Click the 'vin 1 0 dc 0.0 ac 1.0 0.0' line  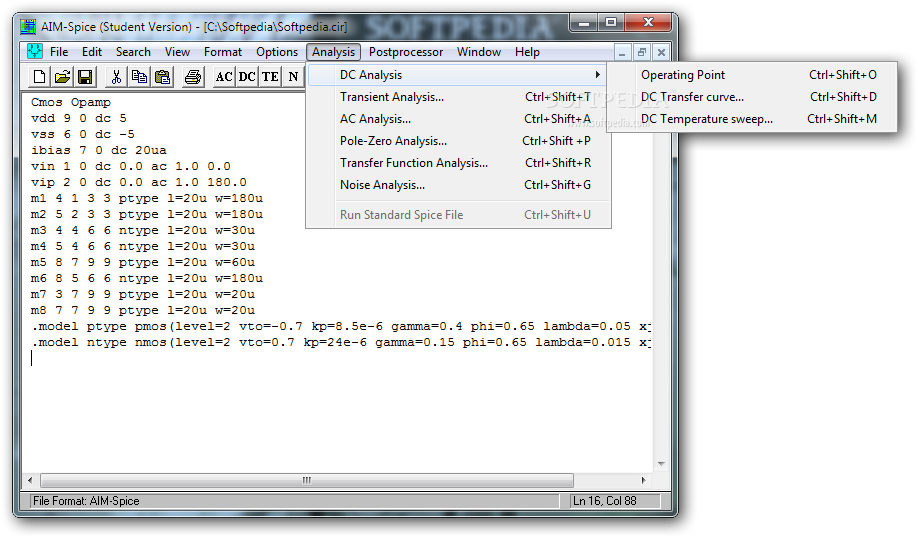(131, 166)
